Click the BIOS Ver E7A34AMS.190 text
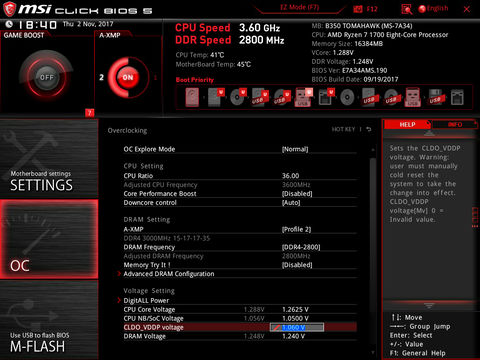The height and width of the screenshot is (360, 480). coord(349,70)
